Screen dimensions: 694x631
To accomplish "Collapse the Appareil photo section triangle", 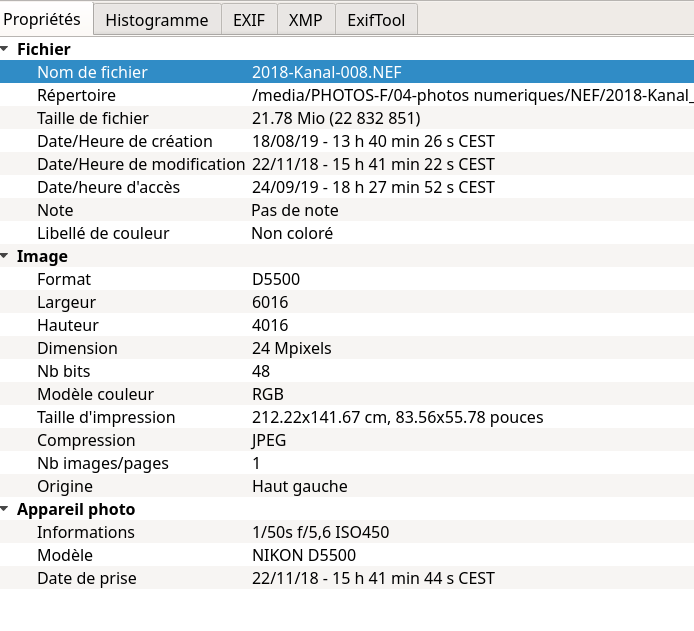I will 6,510.
